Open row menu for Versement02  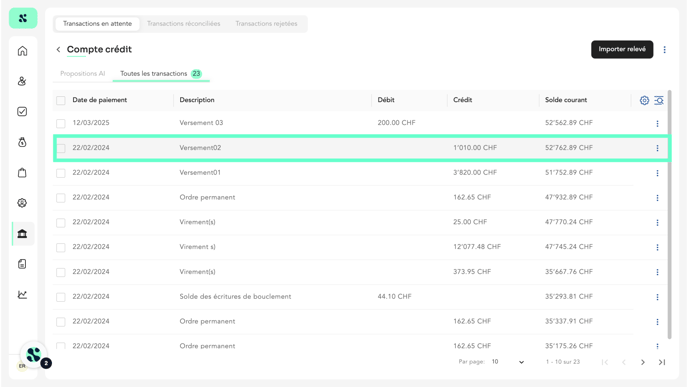(x=657, y=148)
